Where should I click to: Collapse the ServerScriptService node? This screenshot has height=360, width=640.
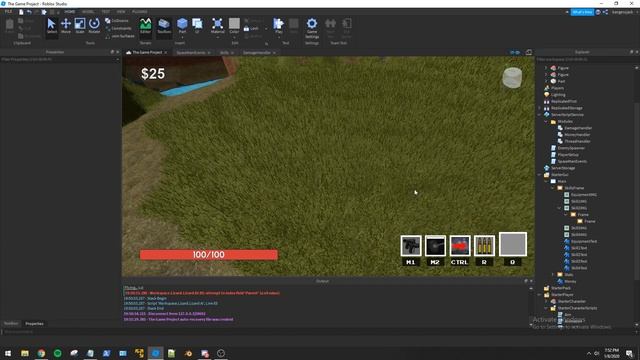(x=540, y=115)
